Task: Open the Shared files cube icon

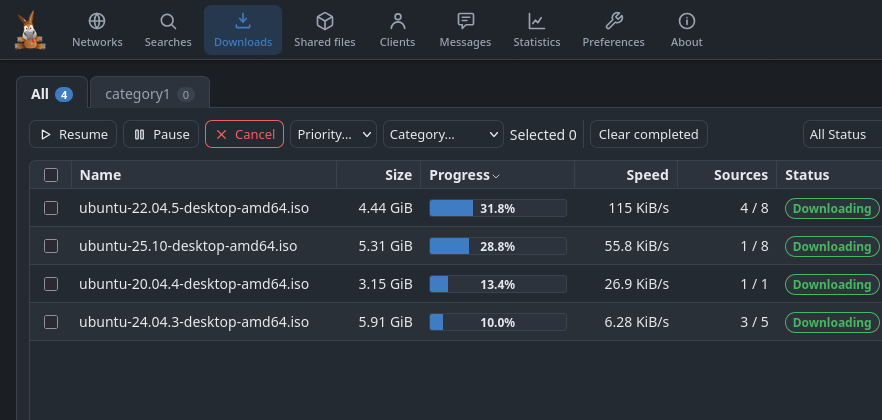Action: 325,21
